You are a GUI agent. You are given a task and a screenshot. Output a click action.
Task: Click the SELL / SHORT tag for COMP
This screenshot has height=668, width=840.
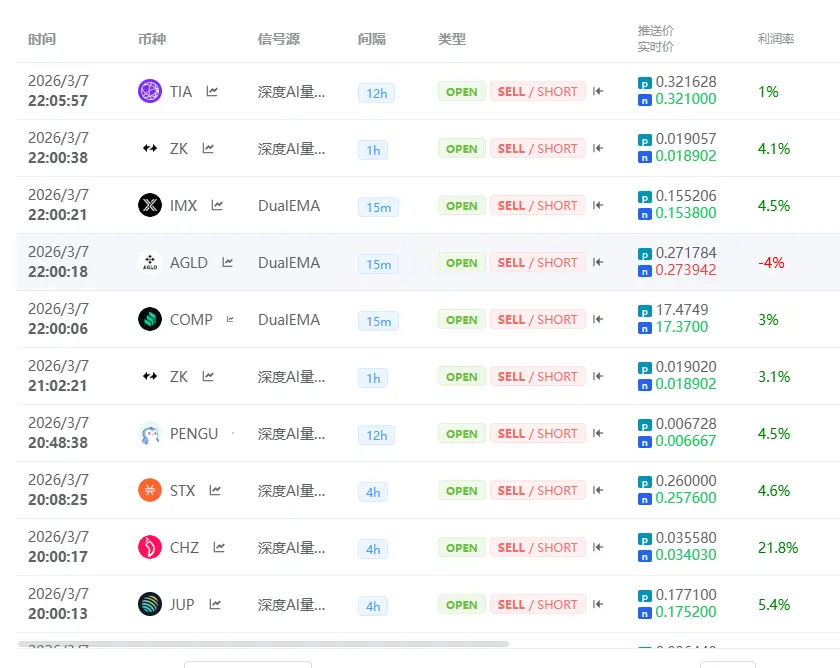[x=537, y=320]
